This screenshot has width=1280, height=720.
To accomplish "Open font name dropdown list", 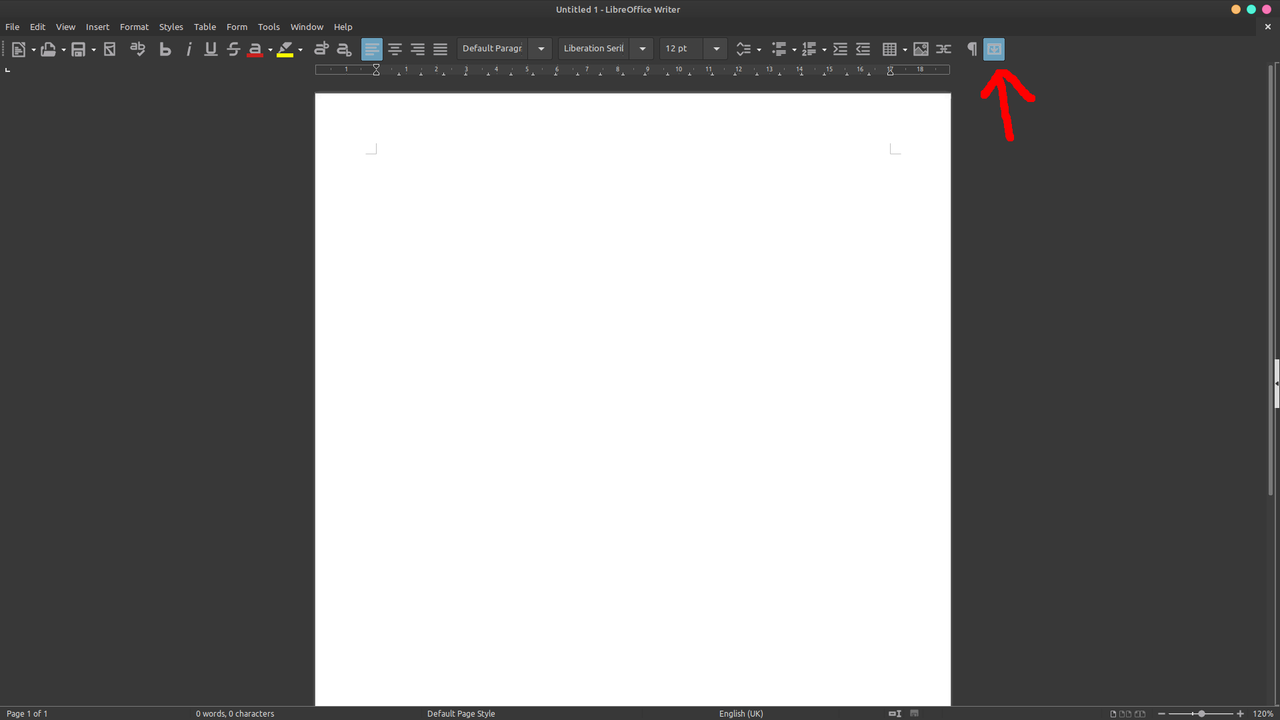I will (x=642, y=49).
